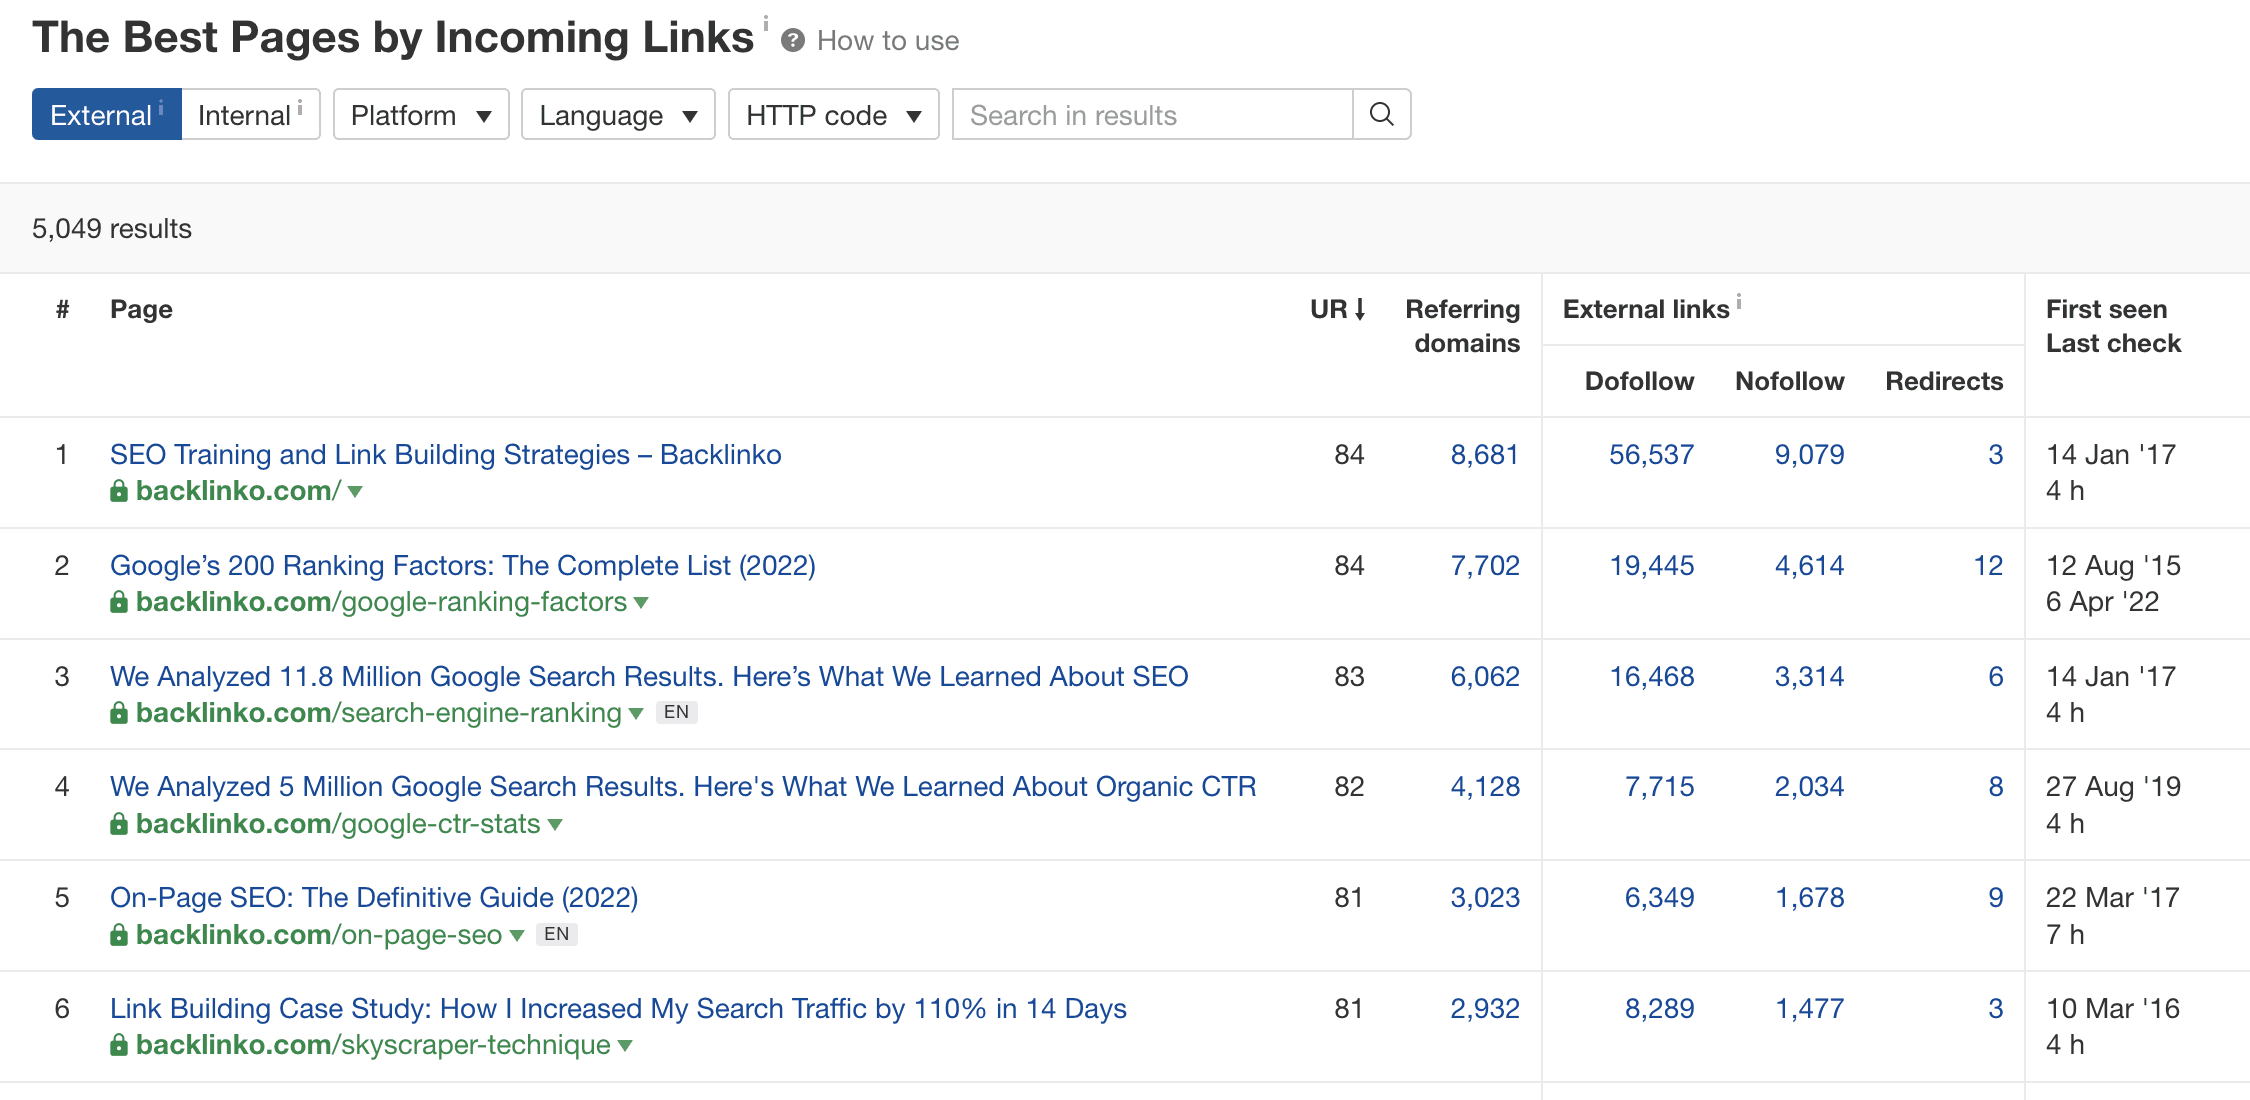Open Google's 200 Ranking Factors page link
This screenshot has width=2250, height=1100.
click(463, 565)
